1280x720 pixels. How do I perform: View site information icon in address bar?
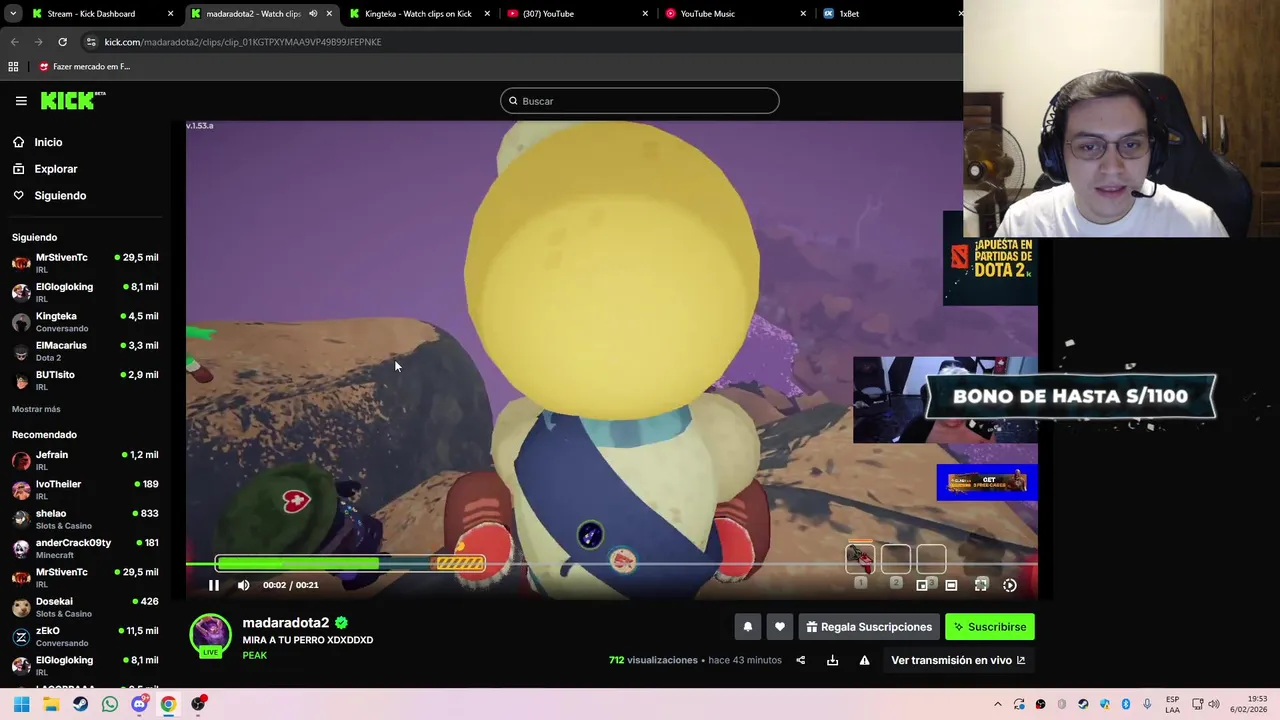[x=91, y=42]
